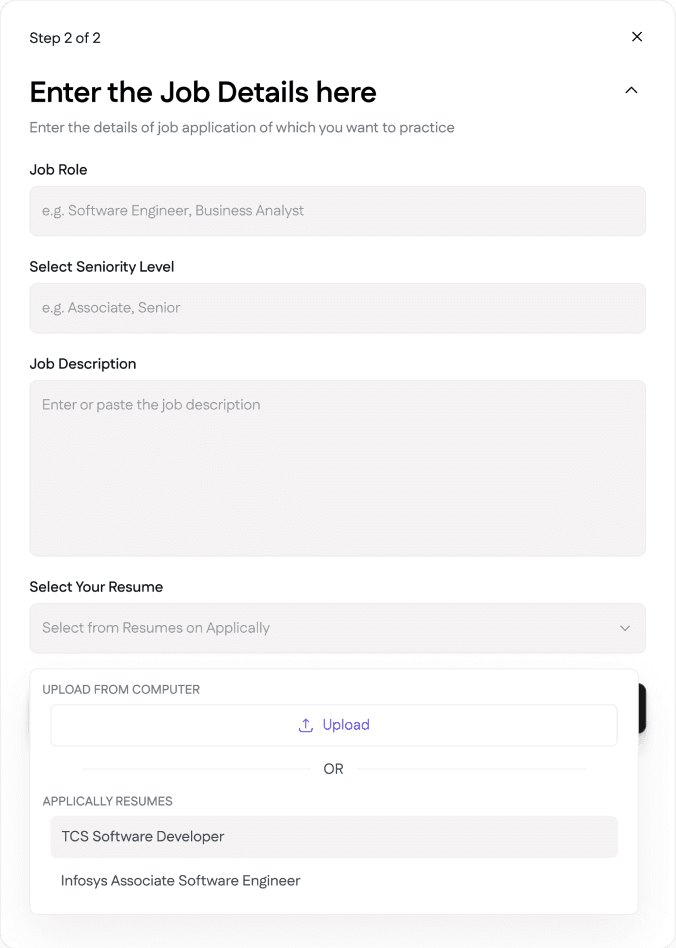Click the Job Description label
This screenshot has height=948, width=676.
[x=83, y=364]
